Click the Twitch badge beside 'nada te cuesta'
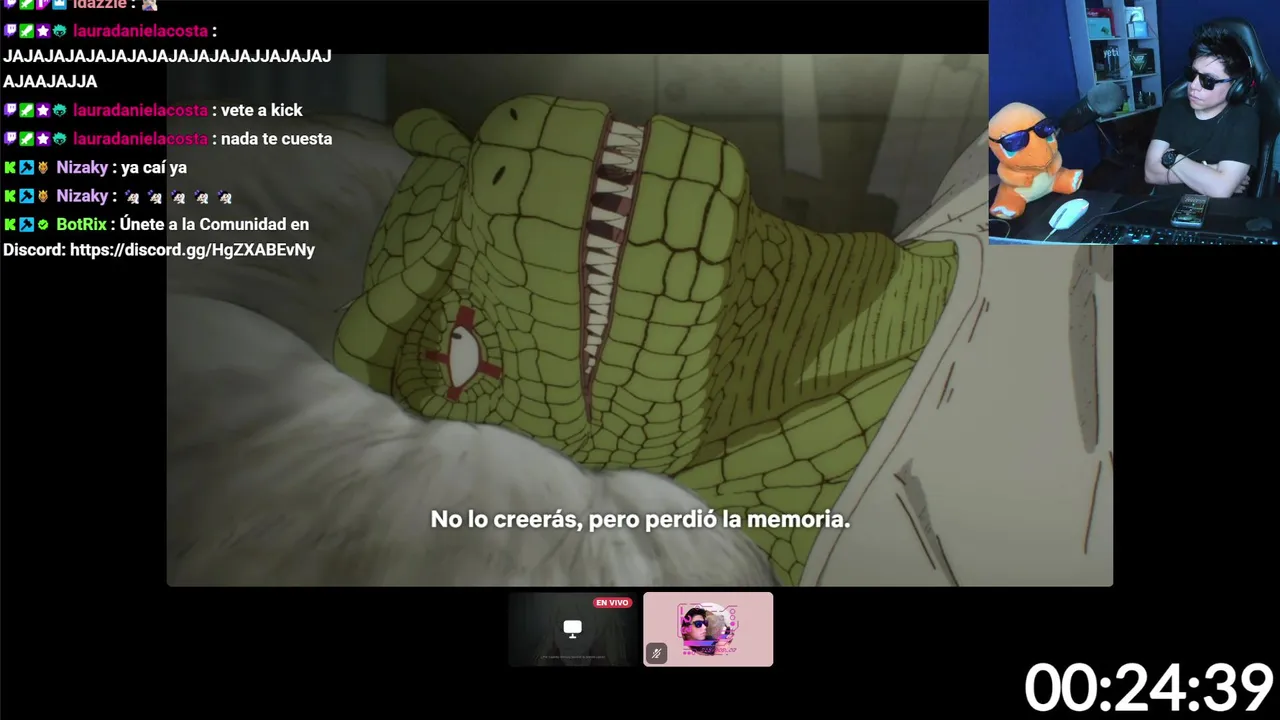The image size is (1280, 720). click(x=11, y=139)
